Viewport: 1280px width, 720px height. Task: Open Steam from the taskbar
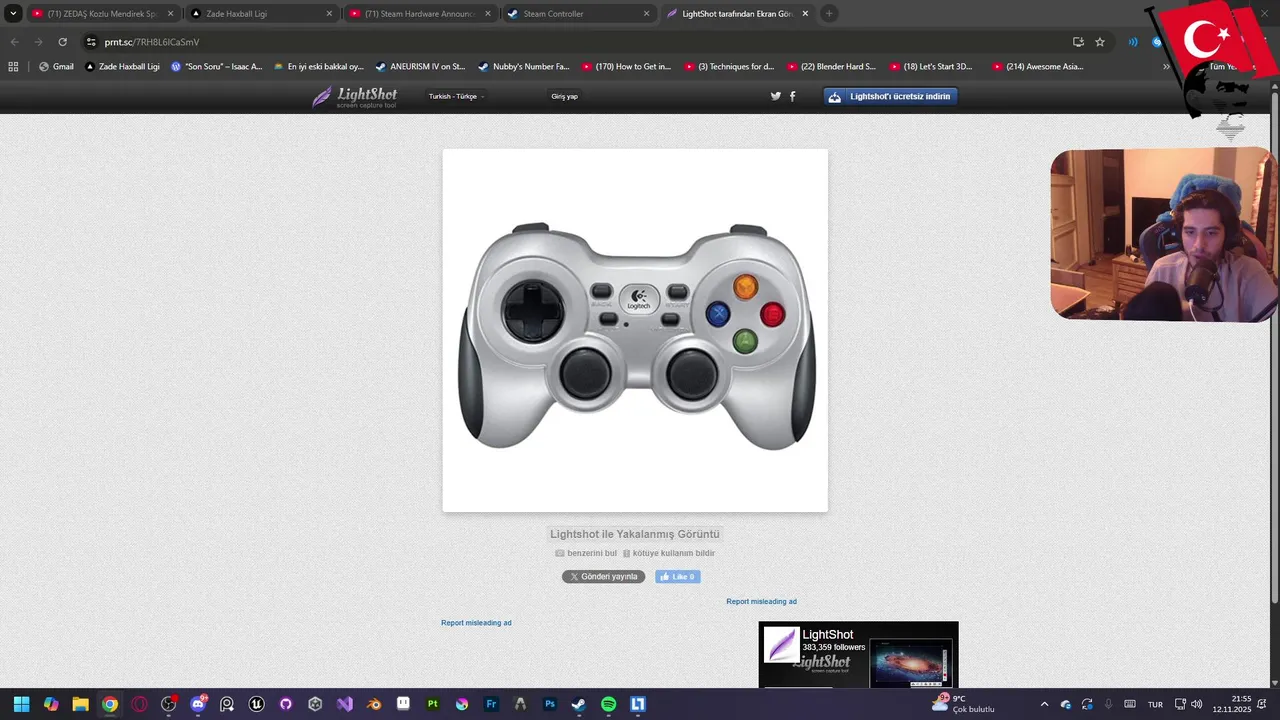pos(579,704)
